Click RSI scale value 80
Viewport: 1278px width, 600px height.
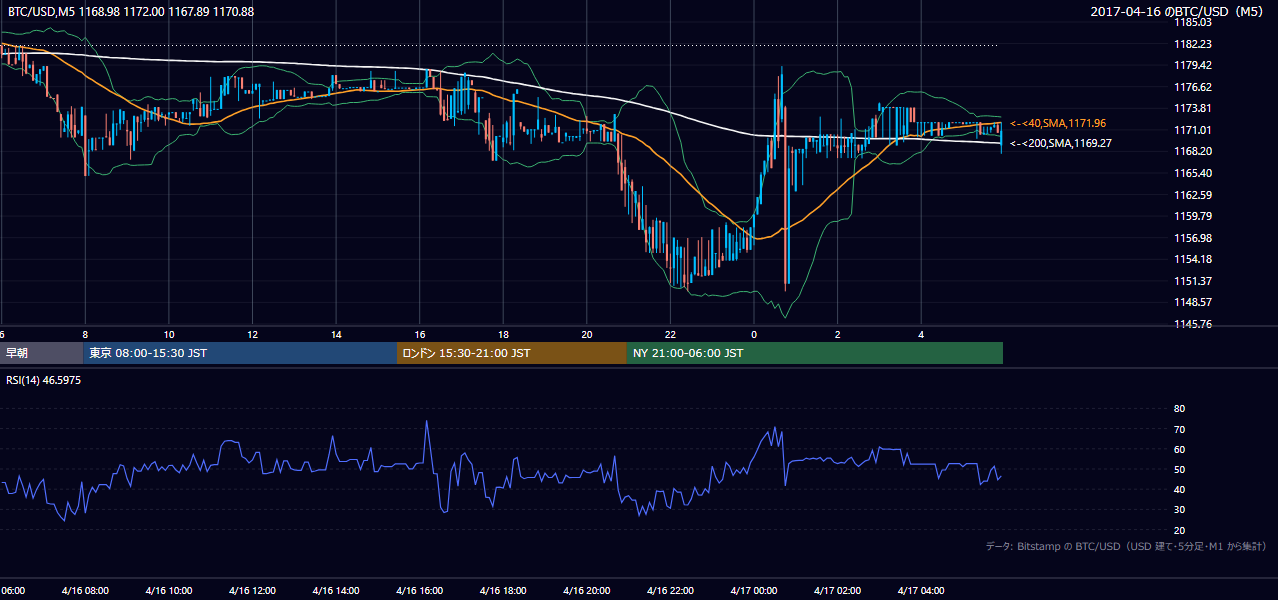click(x=1179, y=409)
